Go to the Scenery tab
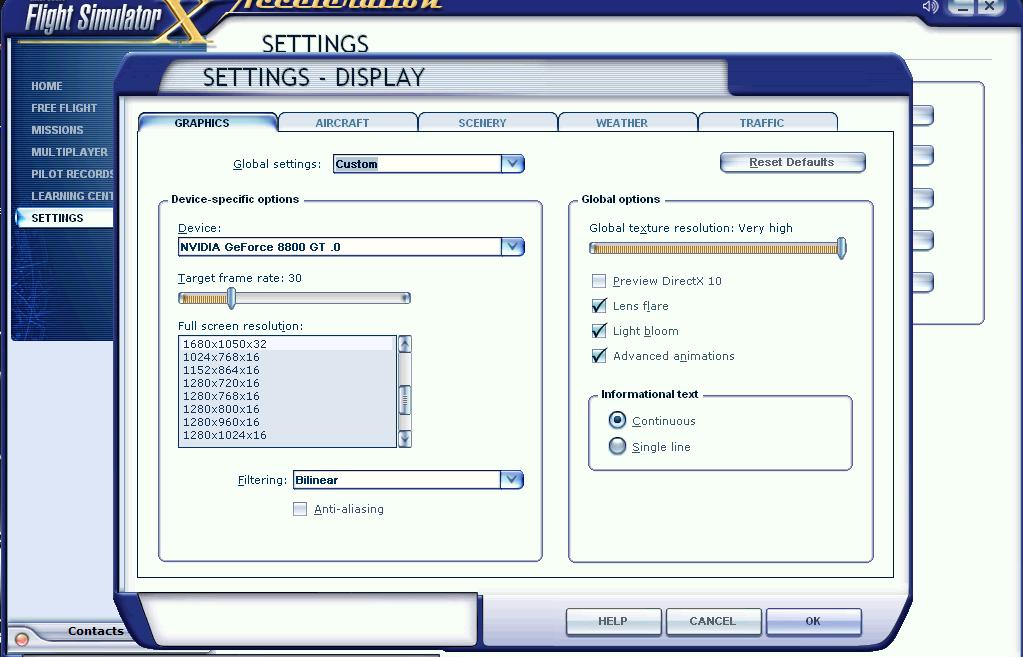The image size is (1023, 657). [482, 123]
